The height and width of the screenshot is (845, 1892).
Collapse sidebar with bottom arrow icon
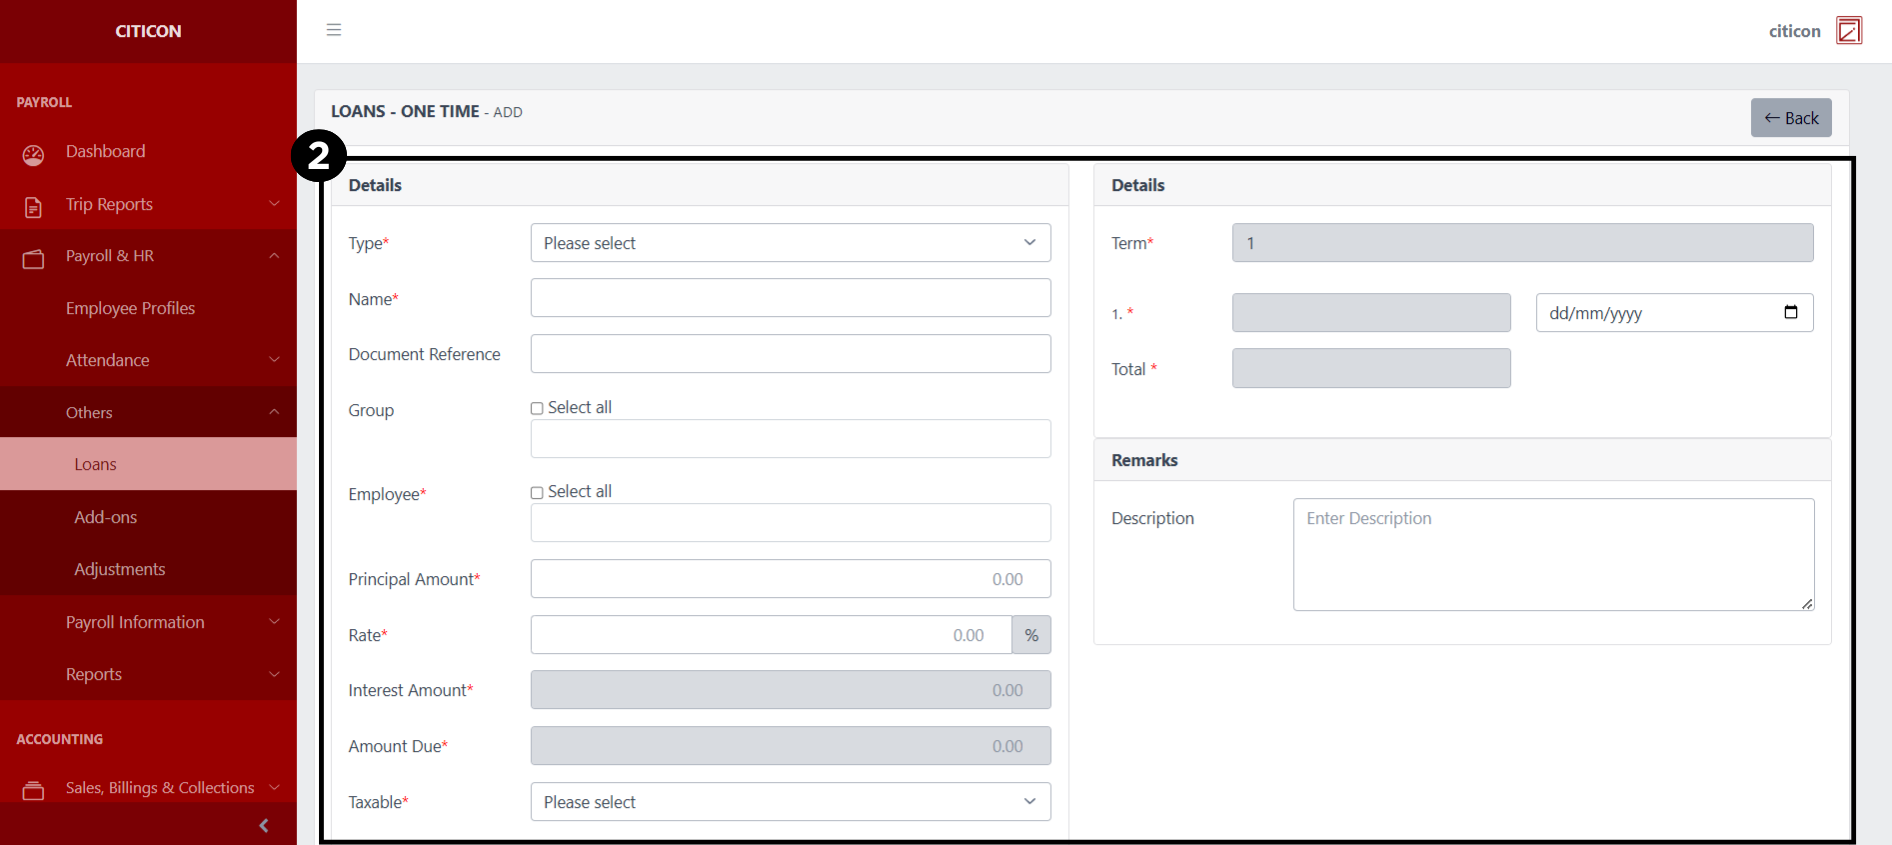coord(264,825)
